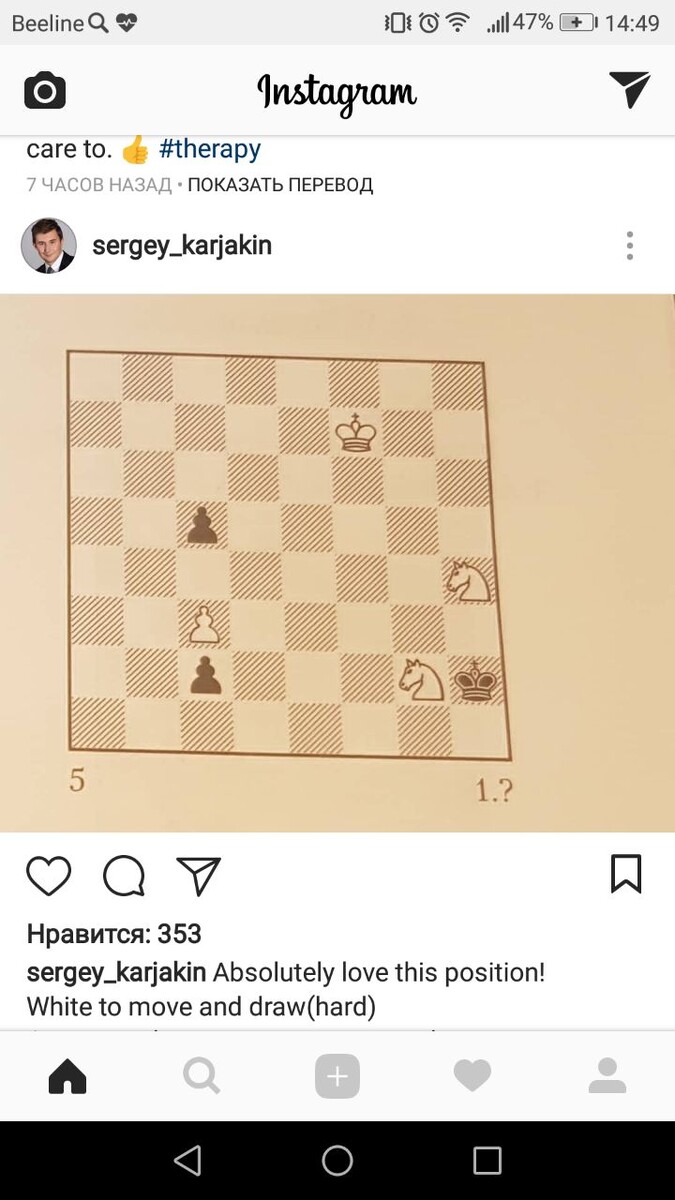This screenshot has width=675, height=1200.
Task: Open post options three-dot menu
Action: tap(630, 246)
